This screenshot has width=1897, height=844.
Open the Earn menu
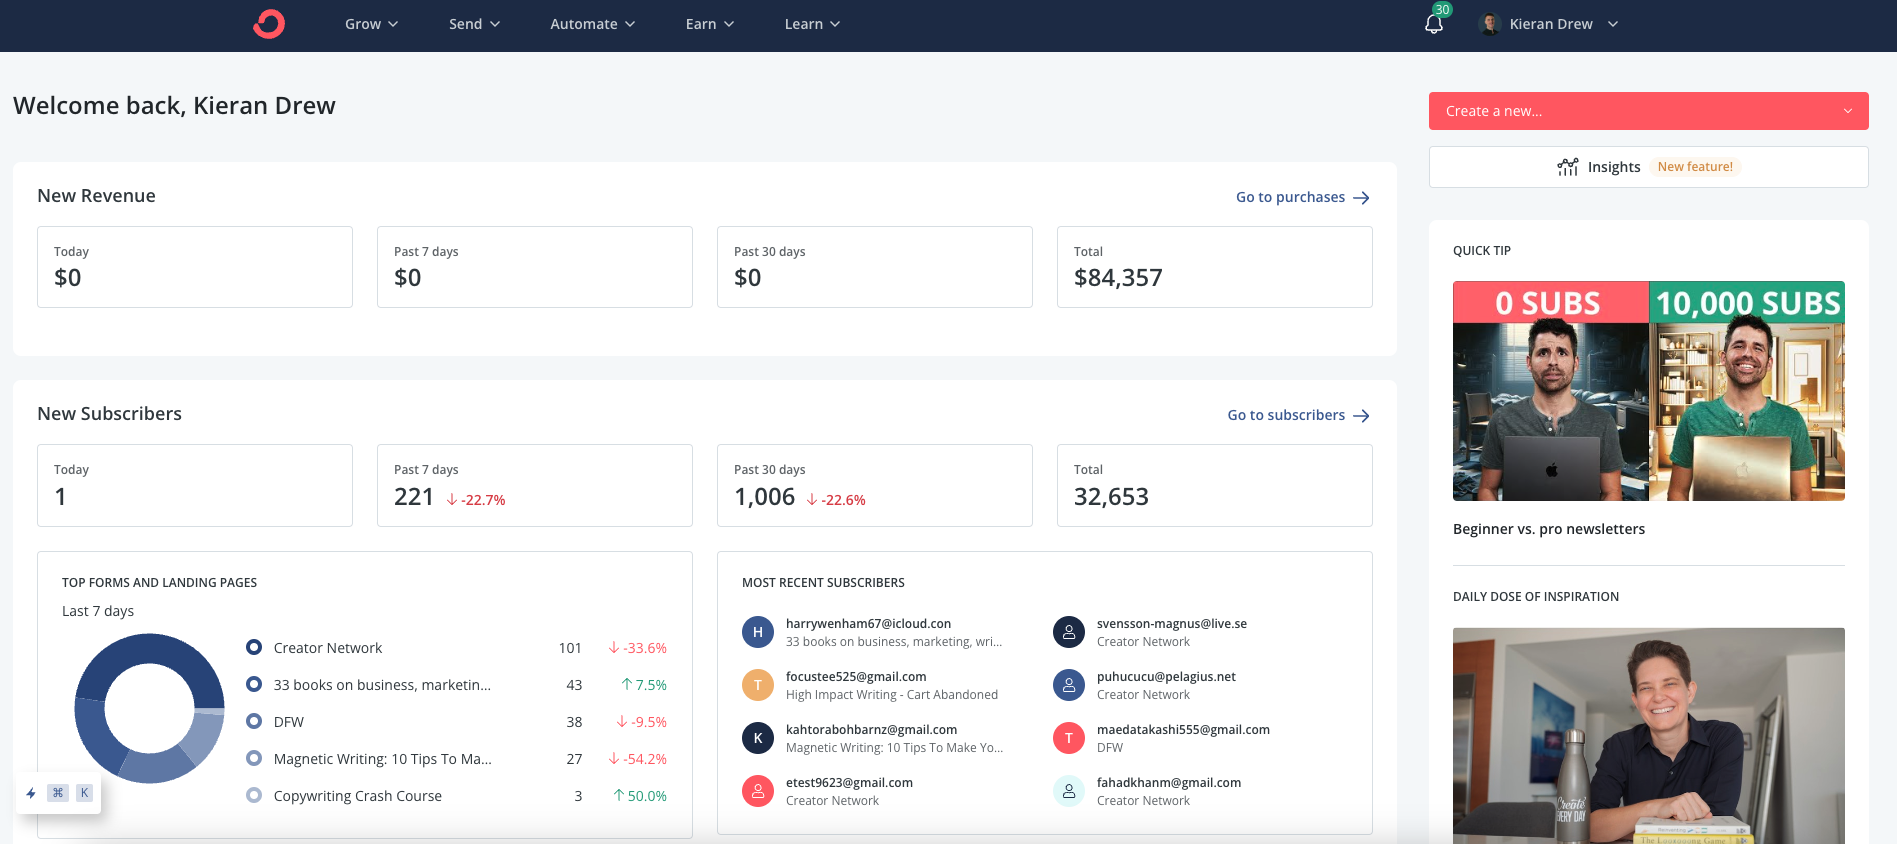click(x=709, y=24)
